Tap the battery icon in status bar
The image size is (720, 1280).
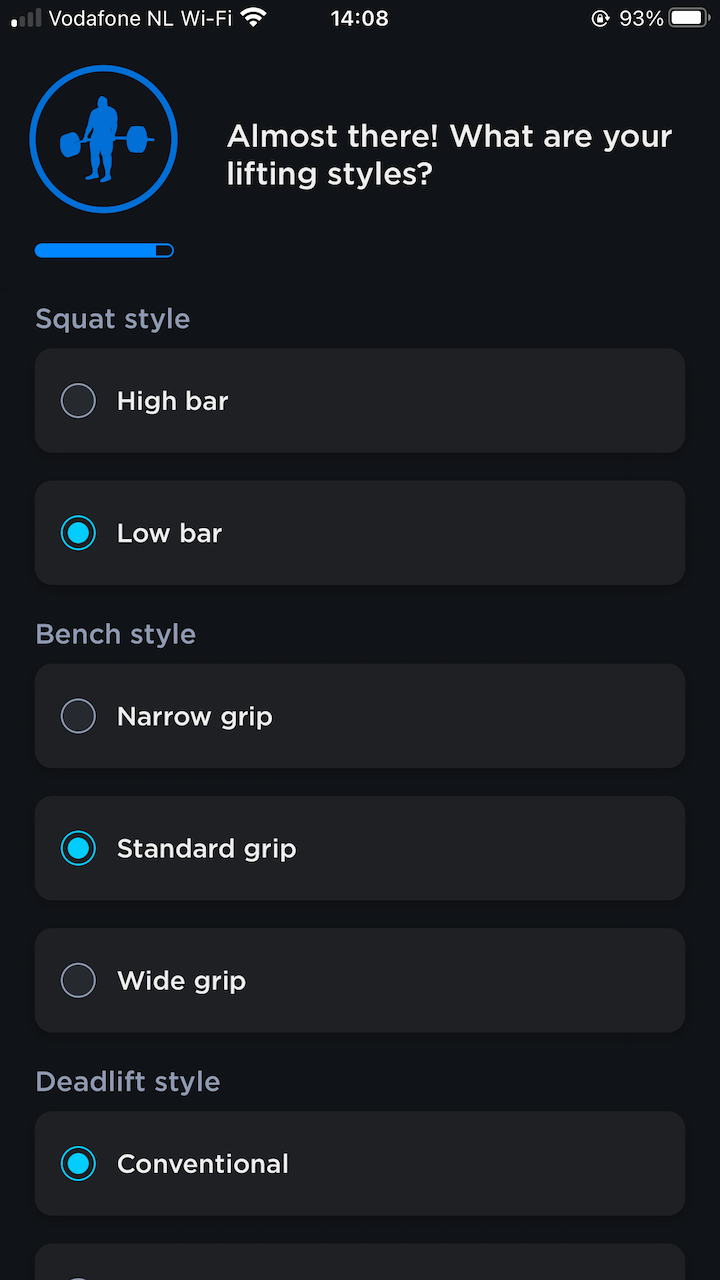pos(689,18)
